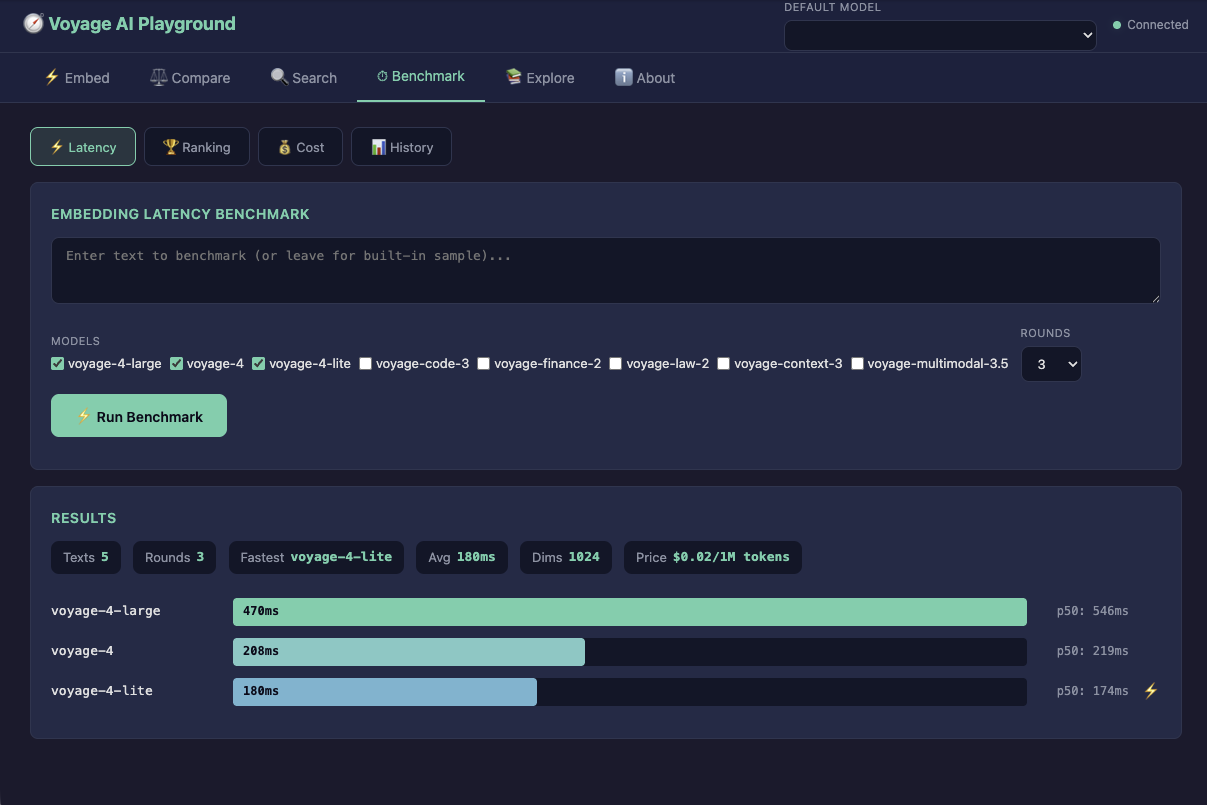The image size is (1207, 805).
Task: Click the info icon on About tab
Action: 623,77
